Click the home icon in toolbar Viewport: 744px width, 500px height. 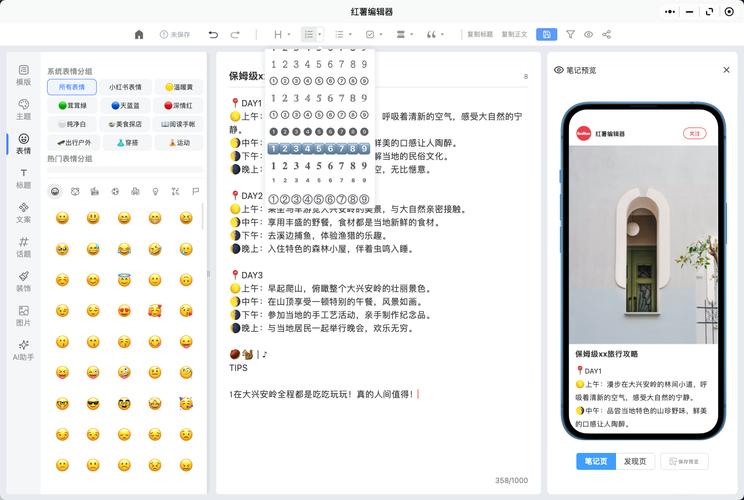click(139, 34)
